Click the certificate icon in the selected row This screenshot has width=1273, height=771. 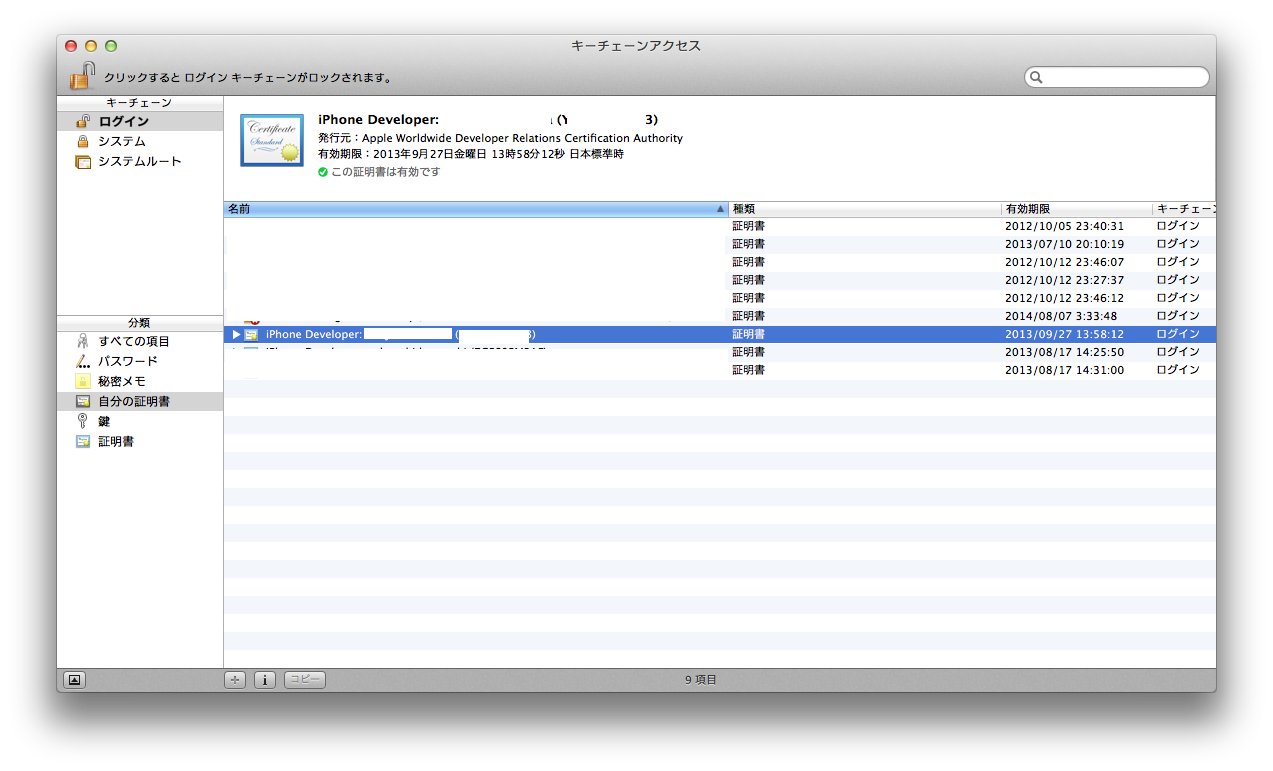point(251,334)
